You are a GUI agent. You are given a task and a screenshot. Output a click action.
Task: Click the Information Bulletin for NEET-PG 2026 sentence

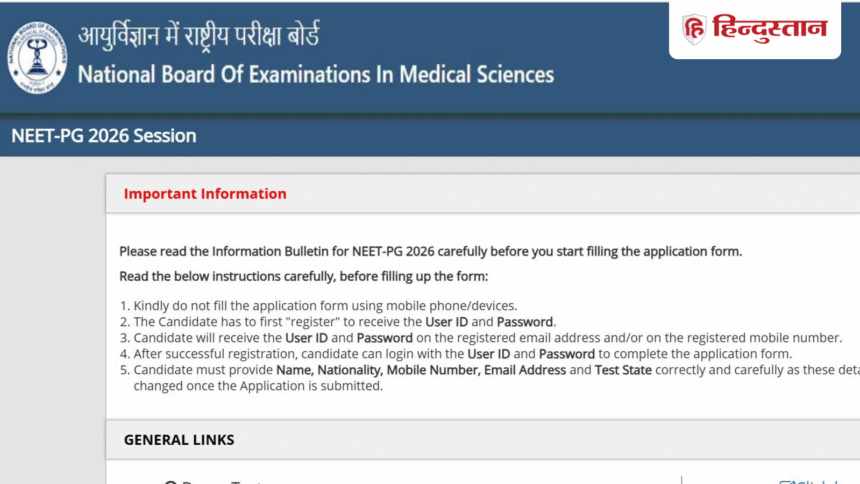pyautogui.click(x=430, y=251)
